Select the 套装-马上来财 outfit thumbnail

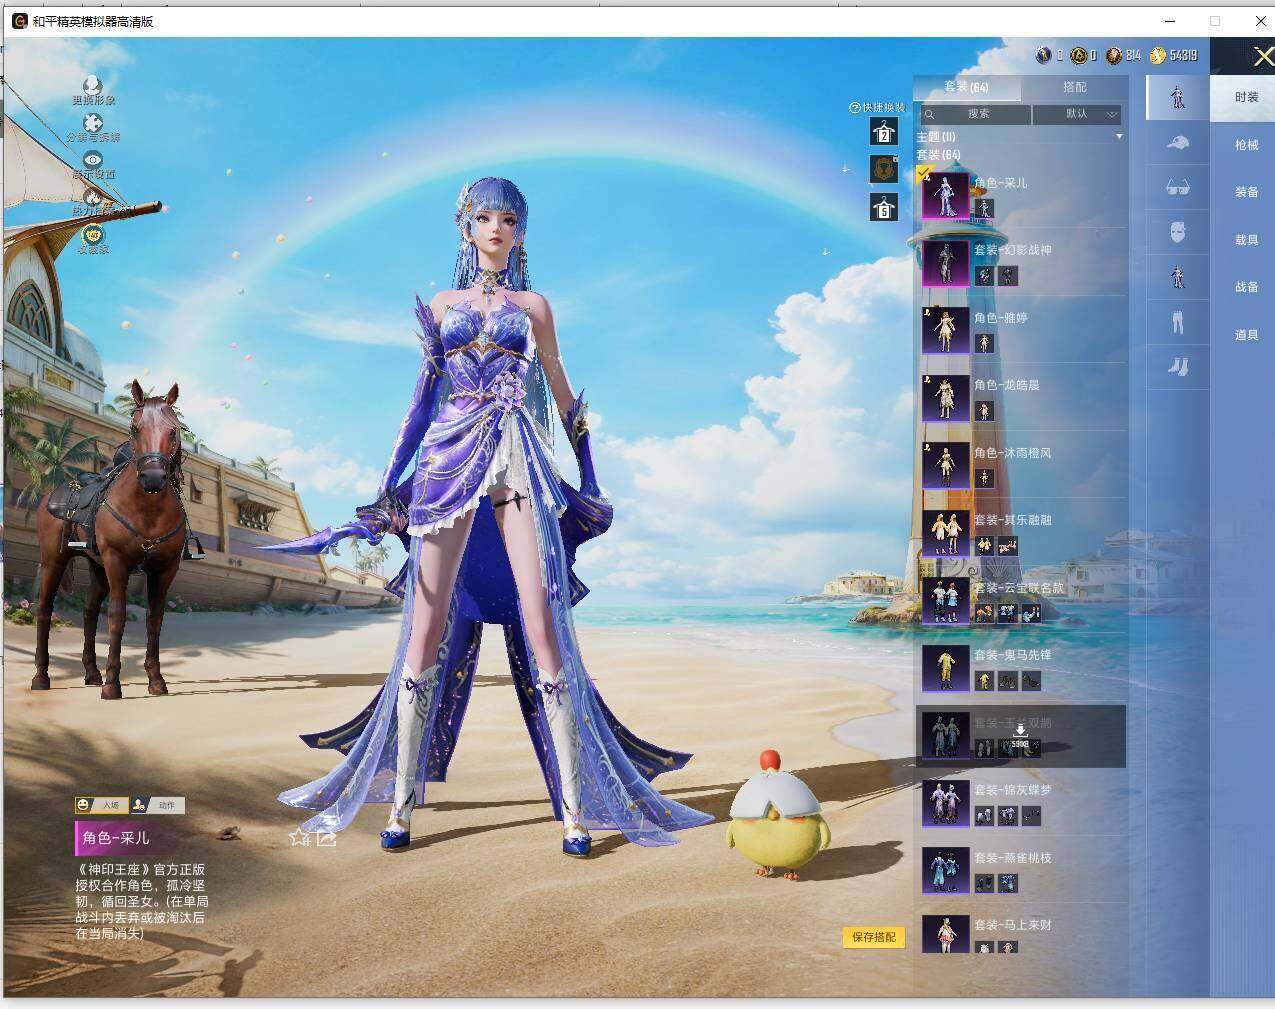tap(945, 936)
